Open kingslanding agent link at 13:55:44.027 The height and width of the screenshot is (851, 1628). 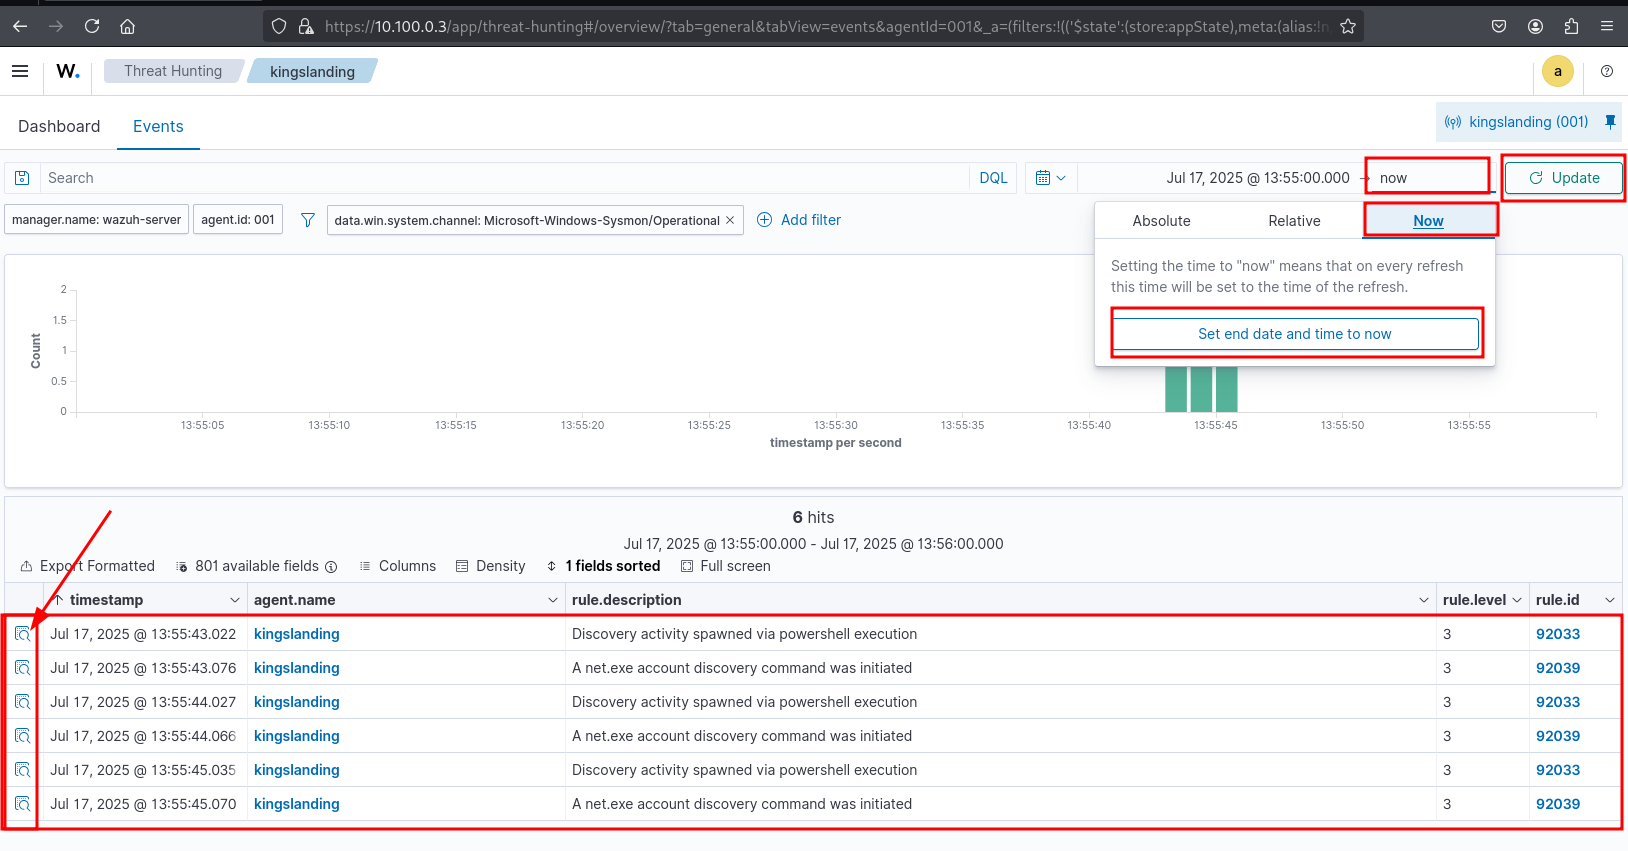click(297, 702)
